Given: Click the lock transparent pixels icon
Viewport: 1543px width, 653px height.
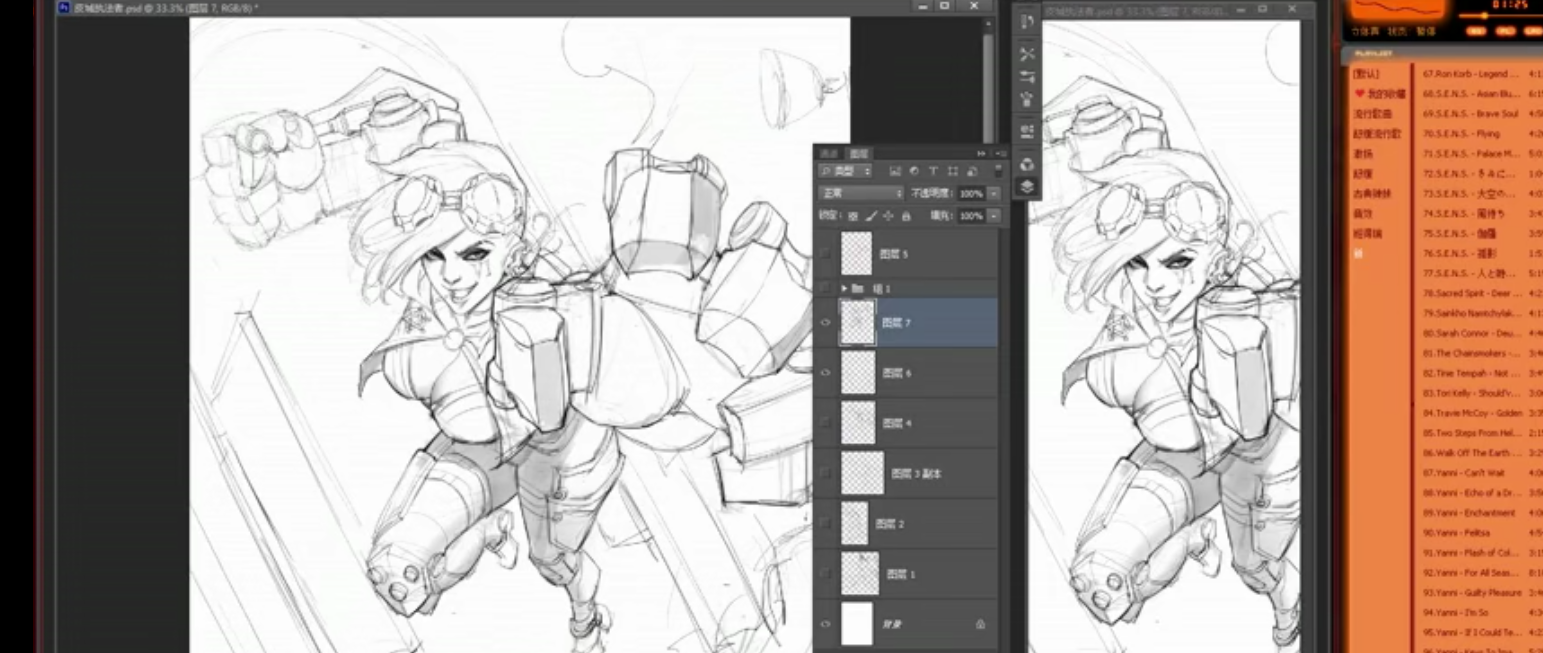Looking at the screenshot, I should click(853, 216).
